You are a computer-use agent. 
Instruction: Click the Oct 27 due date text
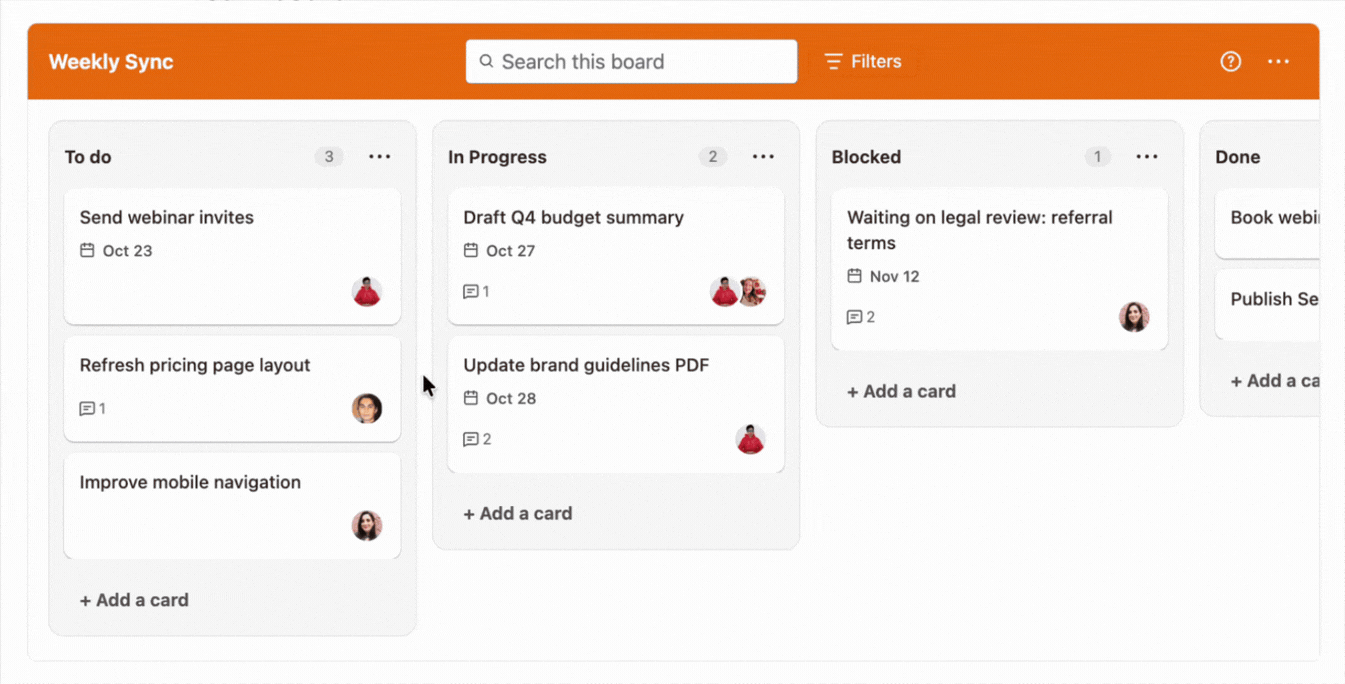tap(510, 250)
